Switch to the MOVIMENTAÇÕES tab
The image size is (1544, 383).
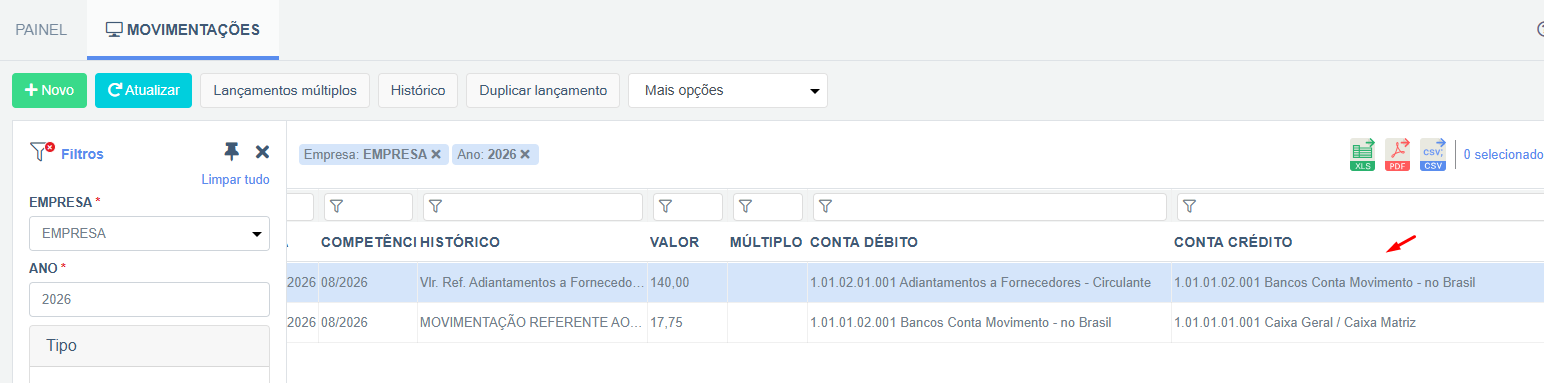[183, 30]
